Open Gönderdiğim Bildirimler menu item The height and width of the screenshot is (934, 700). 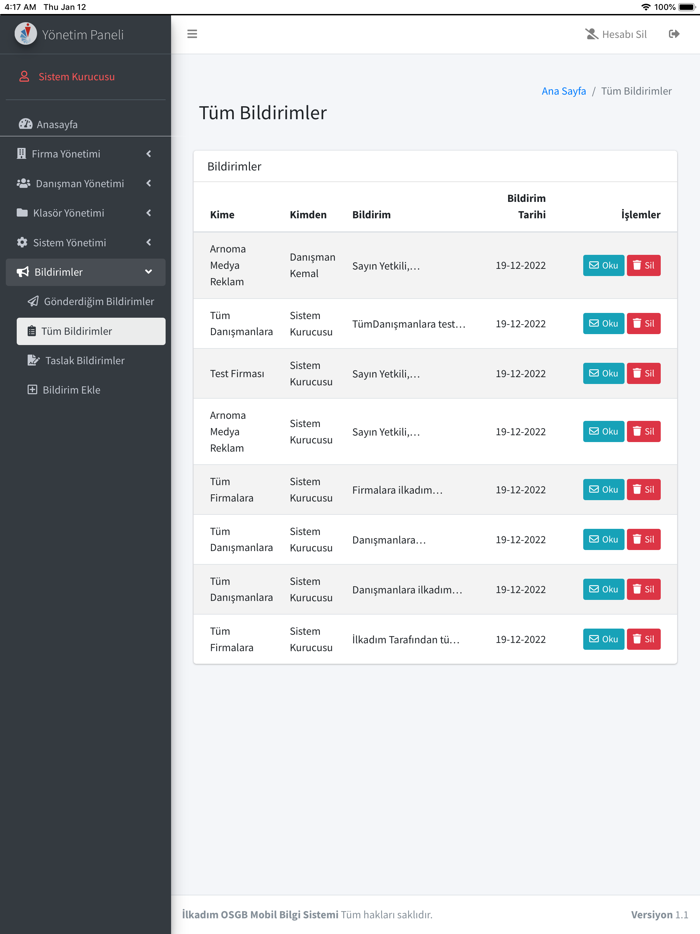point(91,301)
